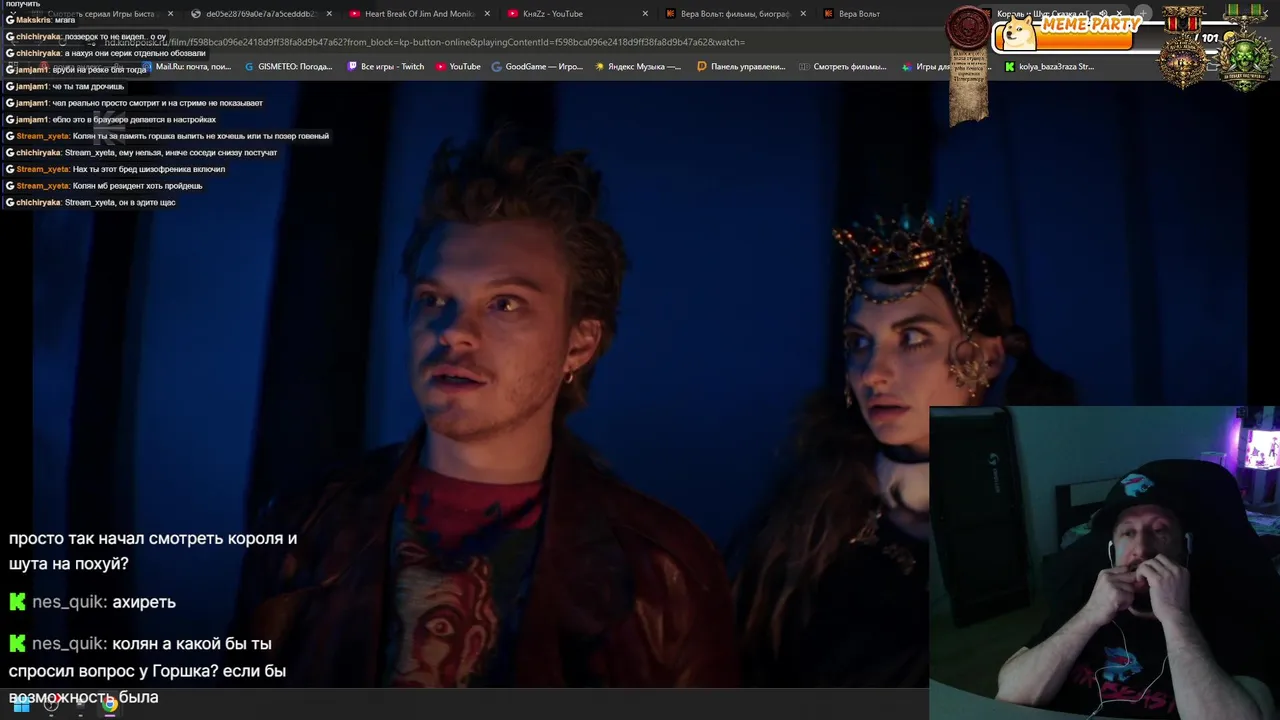The image size is (1280, 720).
Task: Close the Heart Break Of Jim And Monika tab
Action: pos(487,14)
